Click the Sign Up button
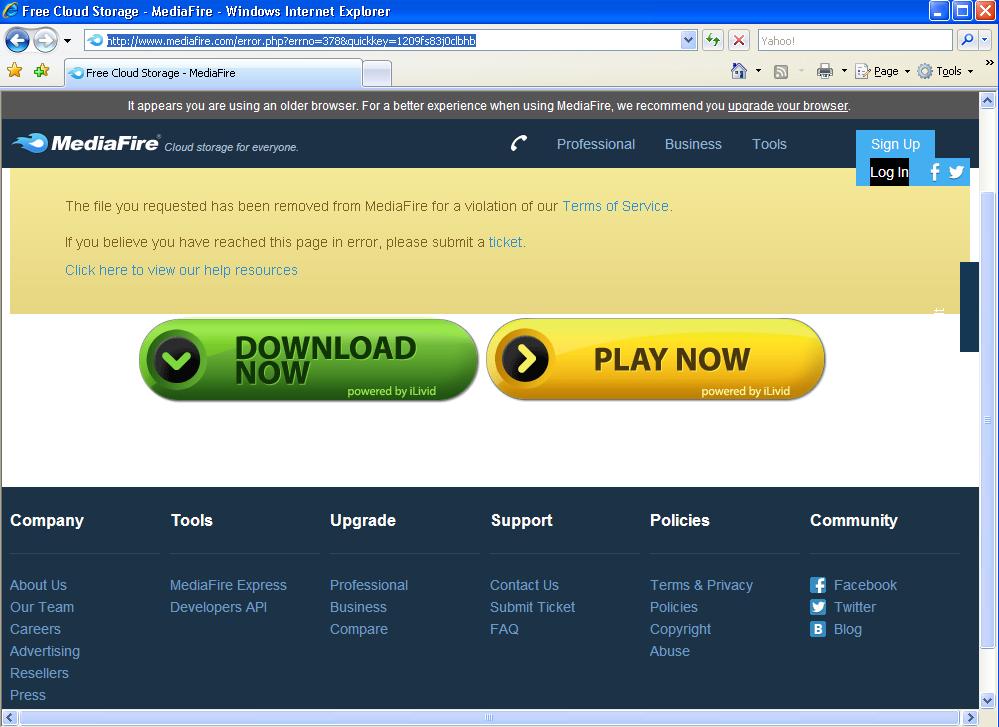The height and width of the screenshot is (727, 999). click(x=895, y=144)
